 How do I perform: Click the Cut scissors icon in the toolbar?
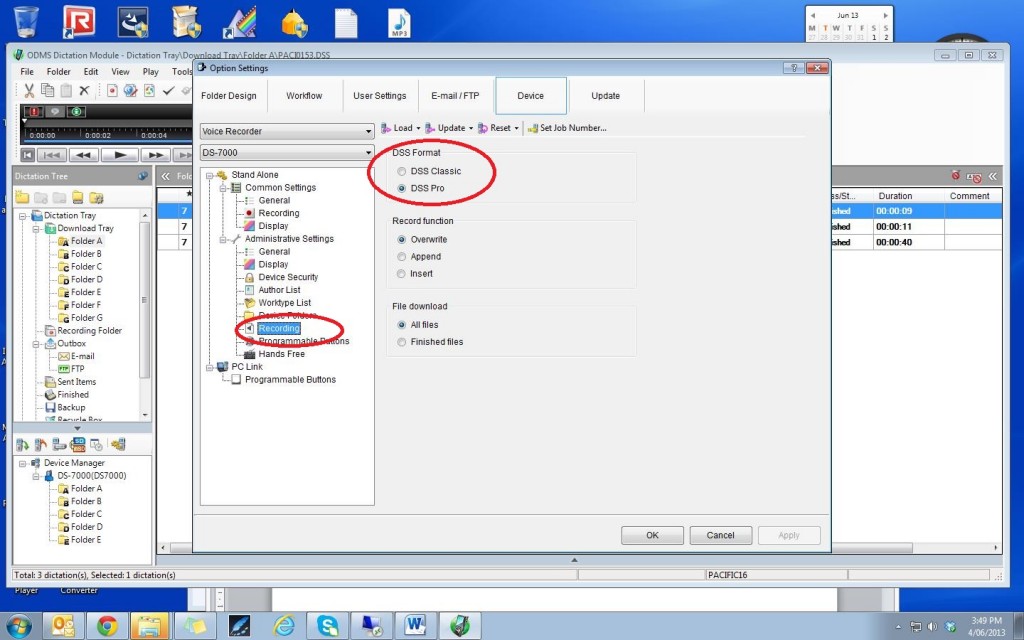click(x=29, y=91)
